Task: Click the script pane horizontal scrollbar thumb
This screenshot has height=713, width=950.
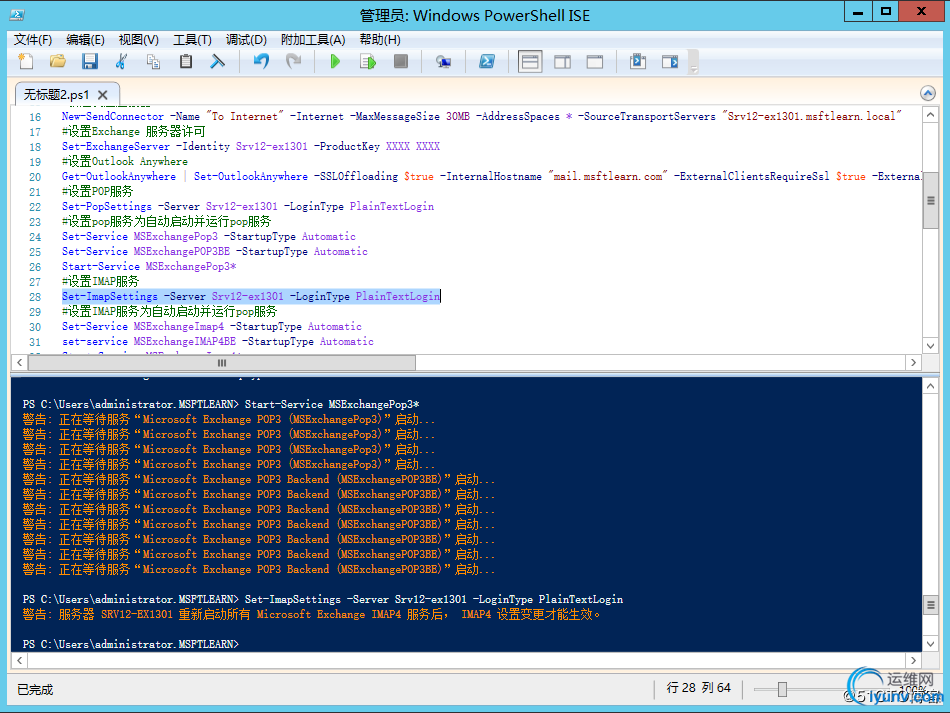Action: coord(222,362)
